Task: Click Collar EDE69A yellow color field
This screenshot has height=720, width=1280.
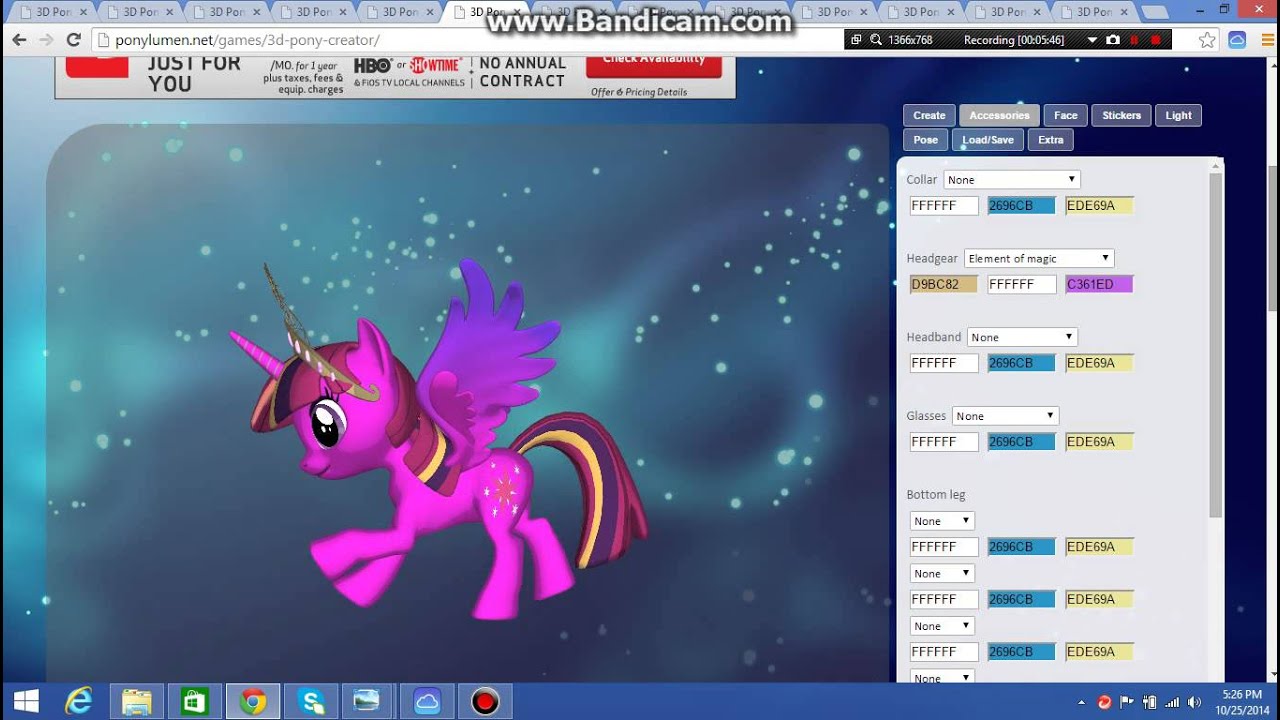Action: (1099, 206)
